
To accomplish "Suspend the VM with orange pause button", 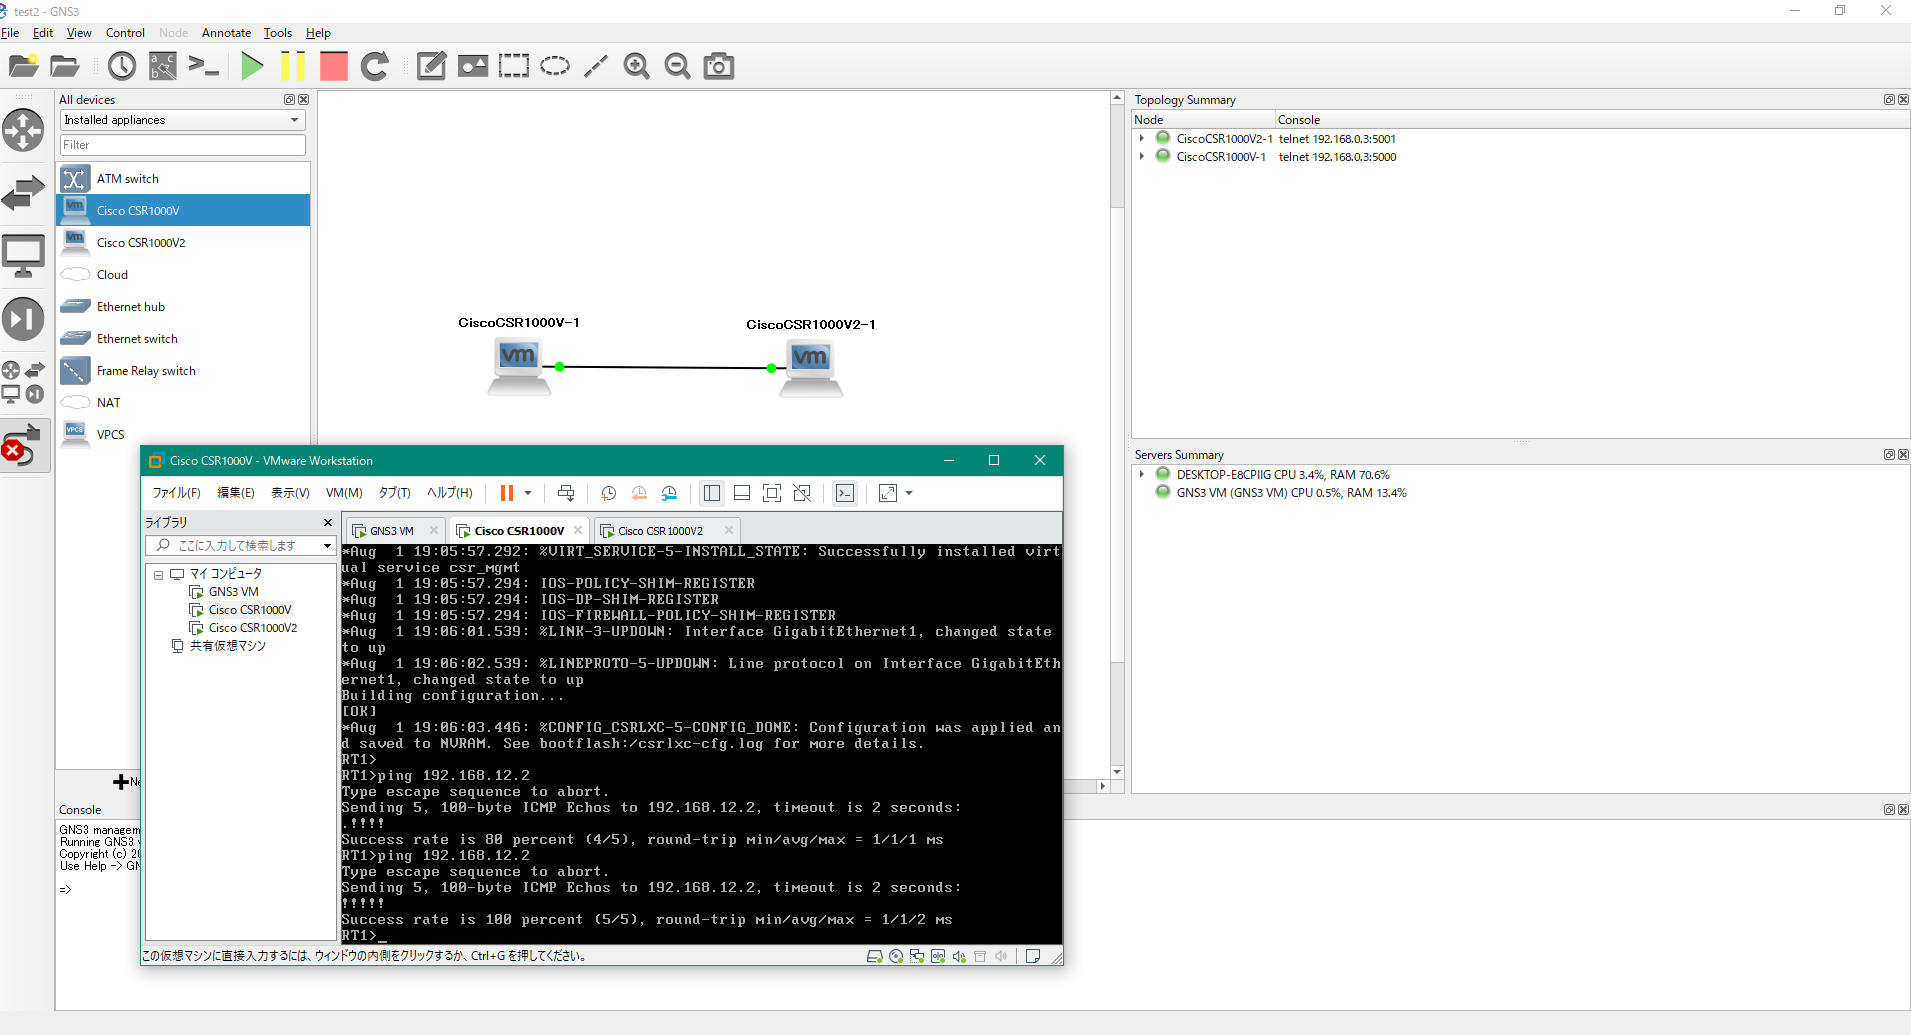I will coord(507,493).
